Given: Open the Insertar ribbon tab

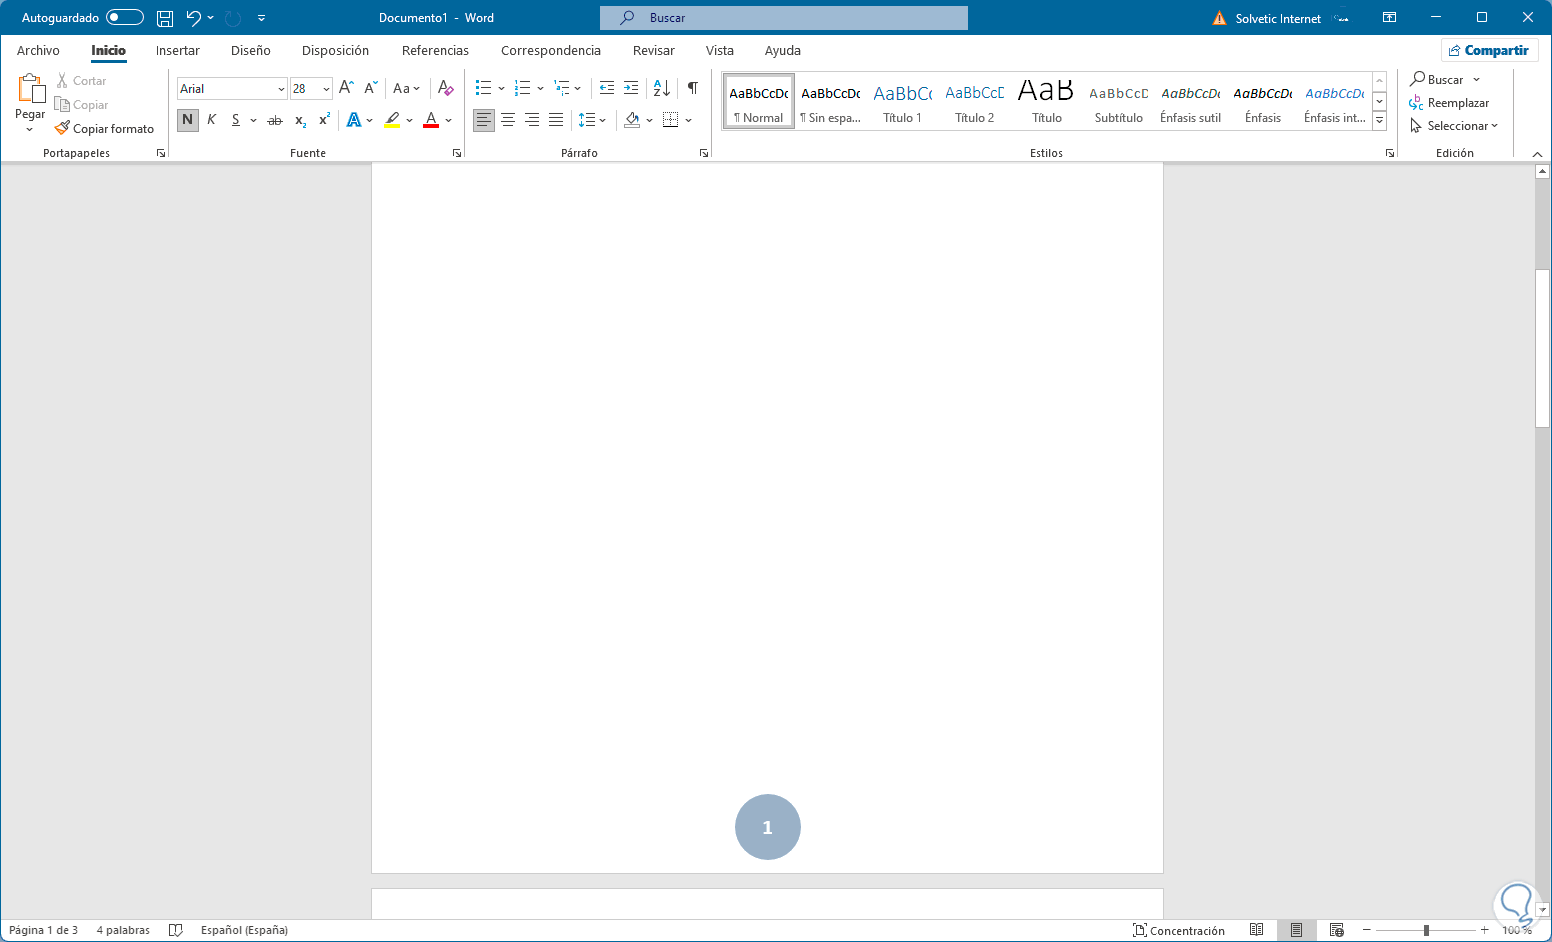Looking at the screenshot, I should 177,51.
